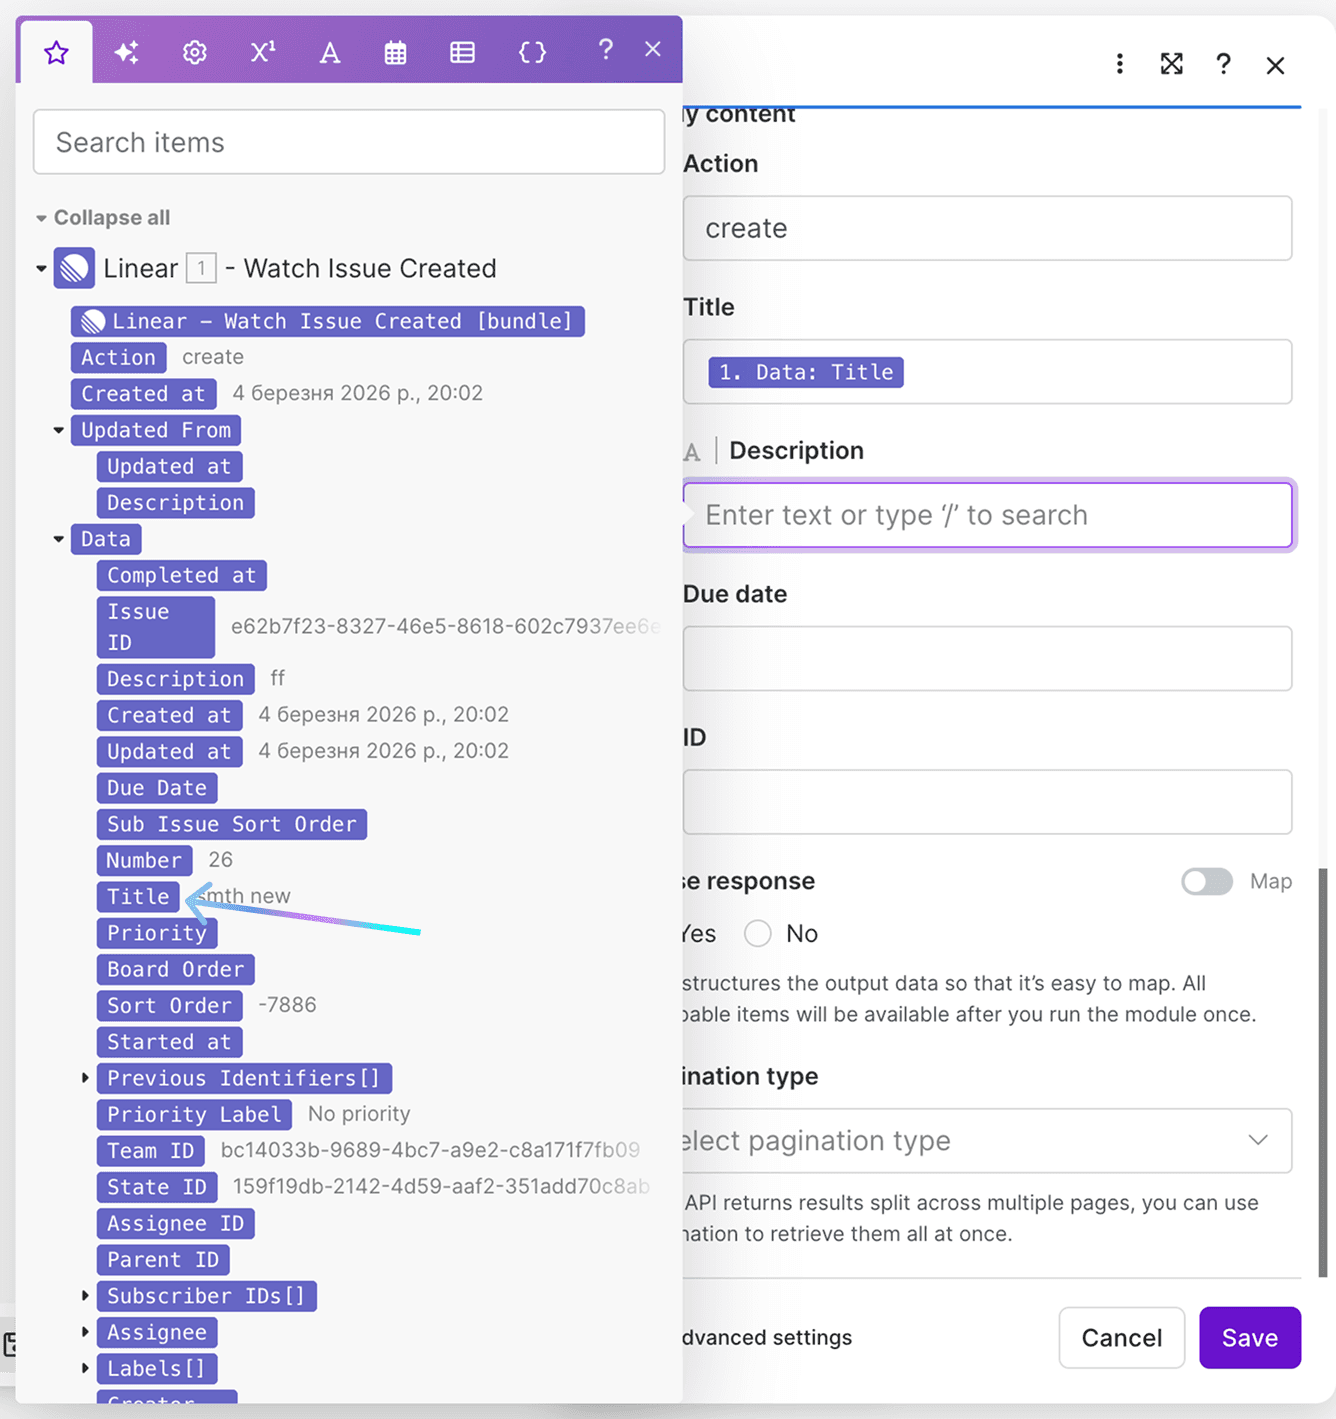1336x1419 pixels.
Task: Expand the Assignee collection
Action: point(85,1332)
